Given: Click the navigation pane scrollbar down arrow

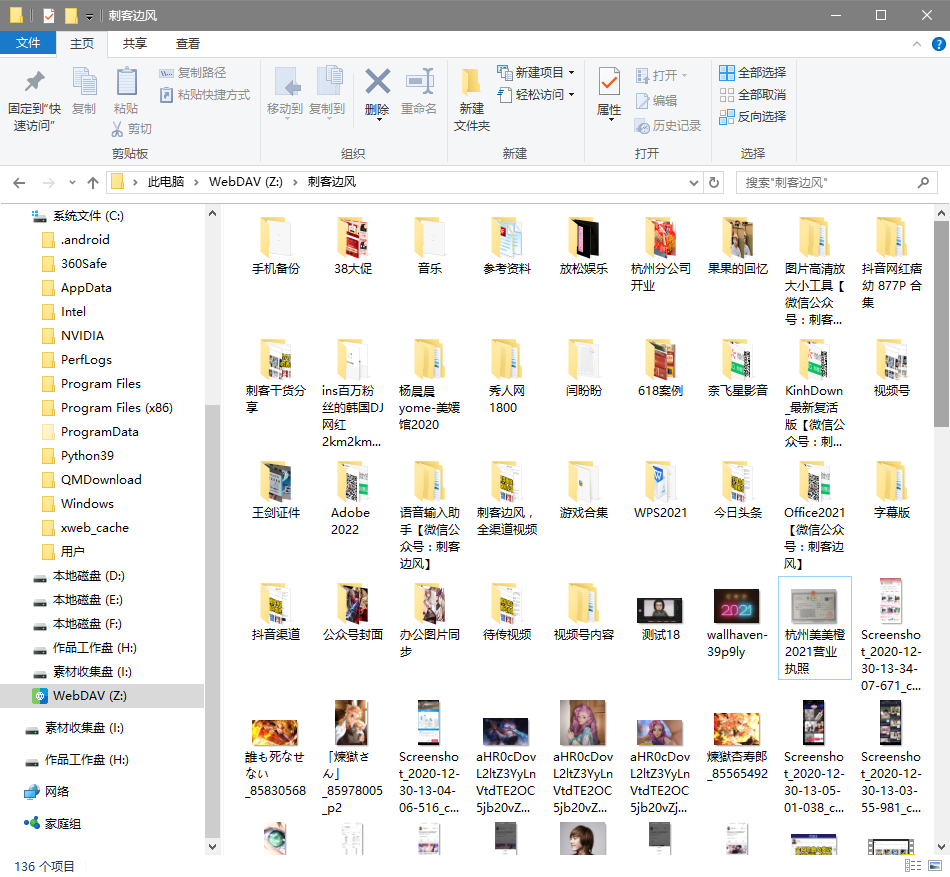Looking at the screenshot, I should coord(213,847).
